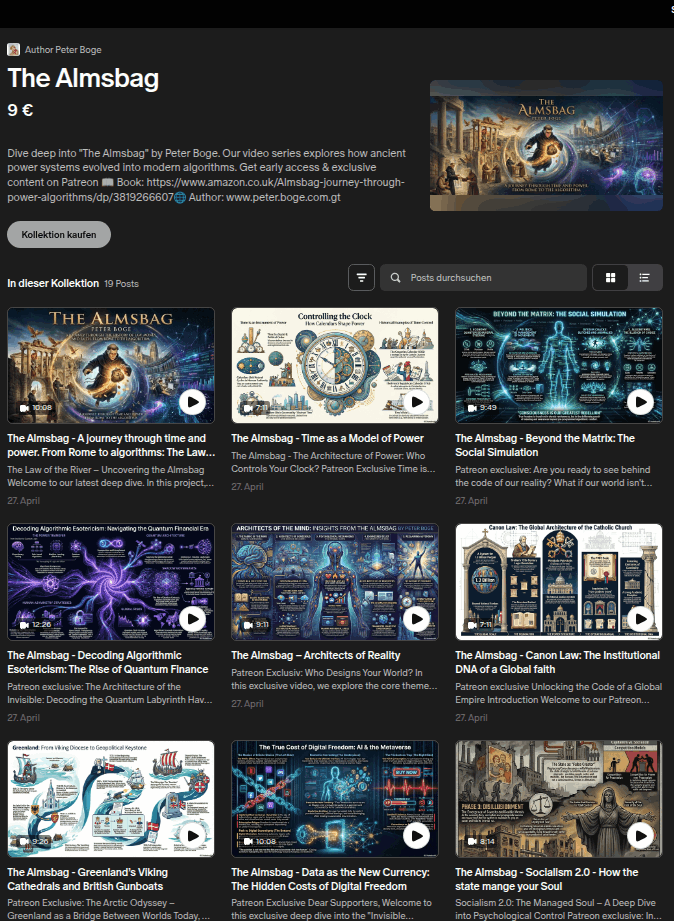
Task: Click 27. April date under Architects of Reality
Action: coord(247,703)
